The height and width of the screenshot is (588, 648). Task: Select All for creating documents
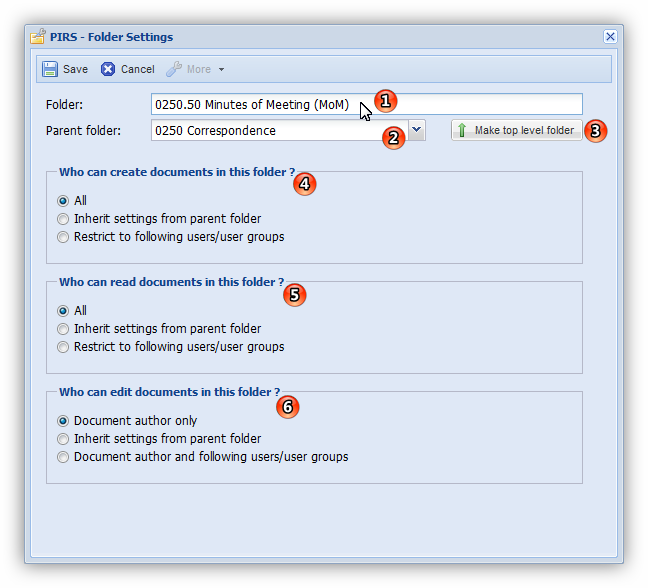coord(63,201)
